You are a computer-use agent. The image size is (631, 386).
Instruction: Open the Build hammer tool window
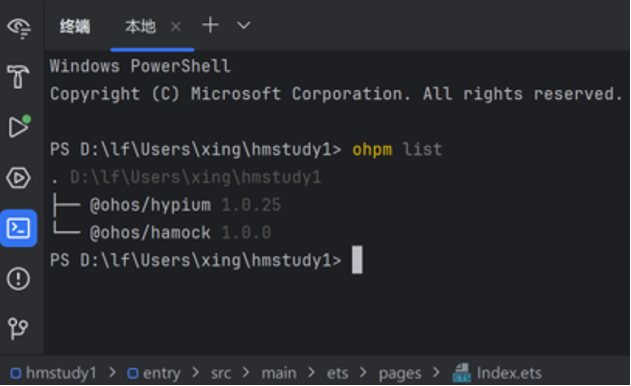18,76
